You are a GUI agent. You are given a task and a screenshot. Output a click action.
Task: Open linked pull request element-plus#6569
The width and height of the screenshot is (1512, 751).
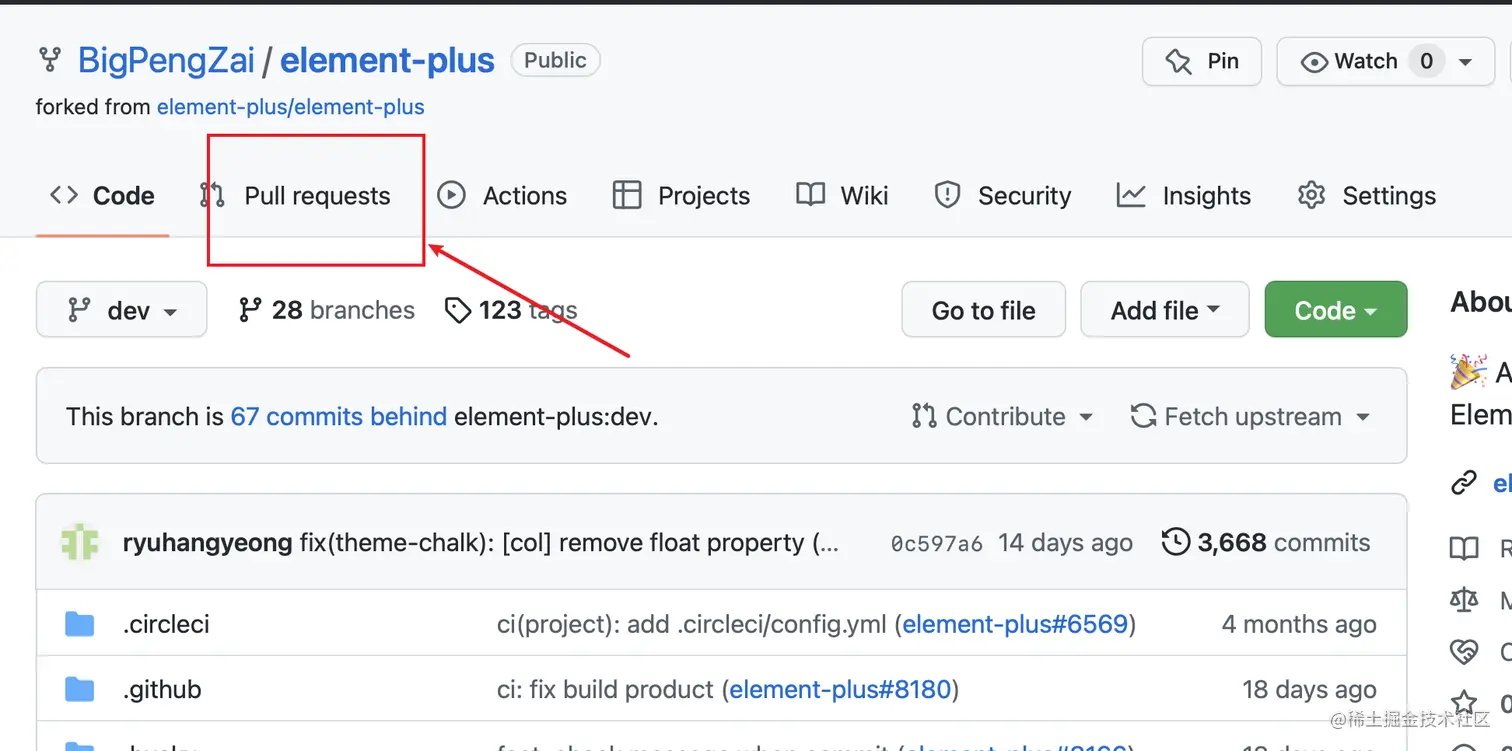[x=1015, y=625]
